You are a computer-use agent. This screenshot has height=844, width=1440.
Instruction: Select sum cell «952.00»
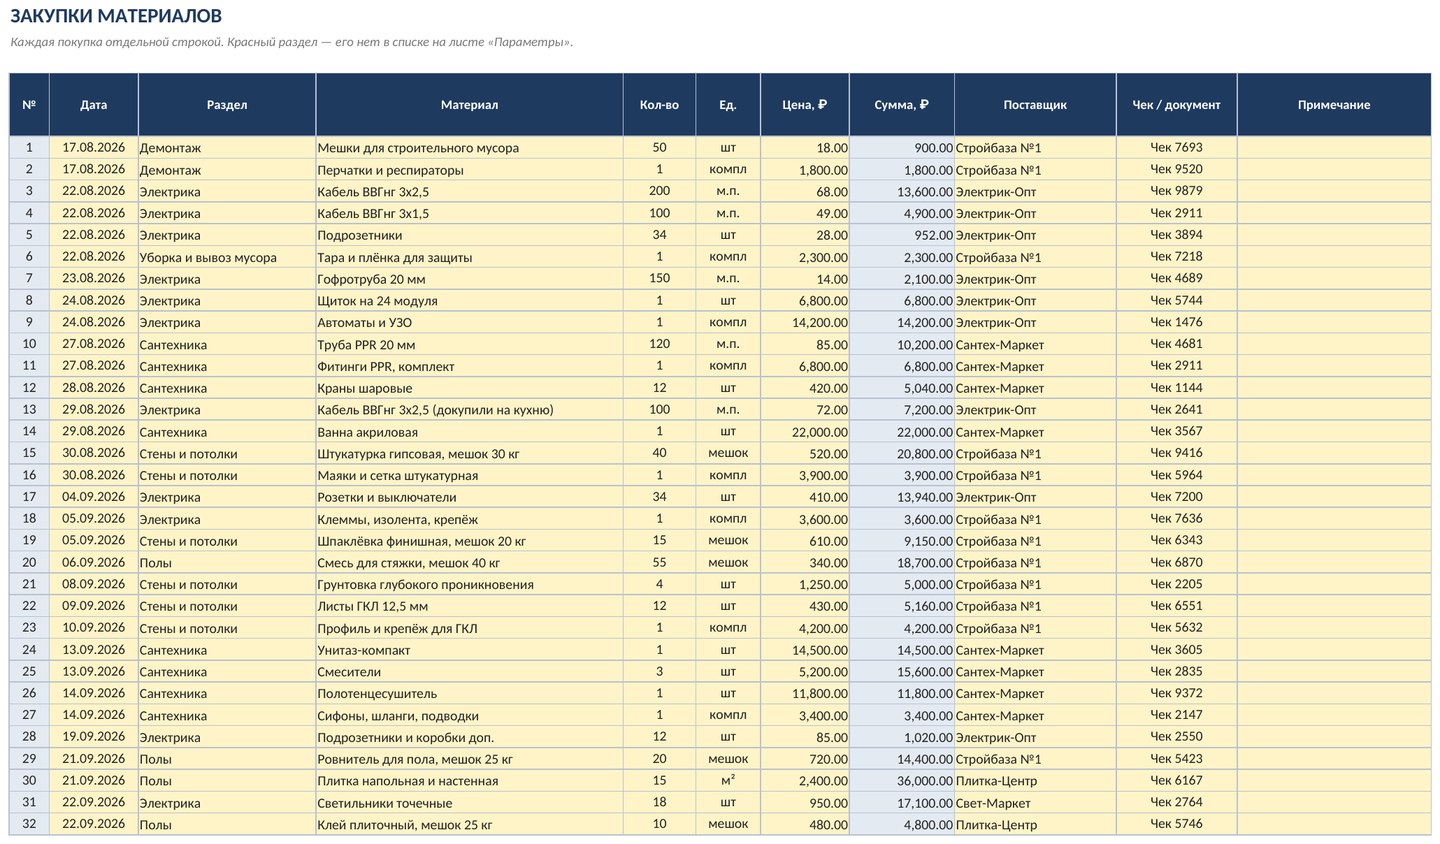(x=902, y=235)
